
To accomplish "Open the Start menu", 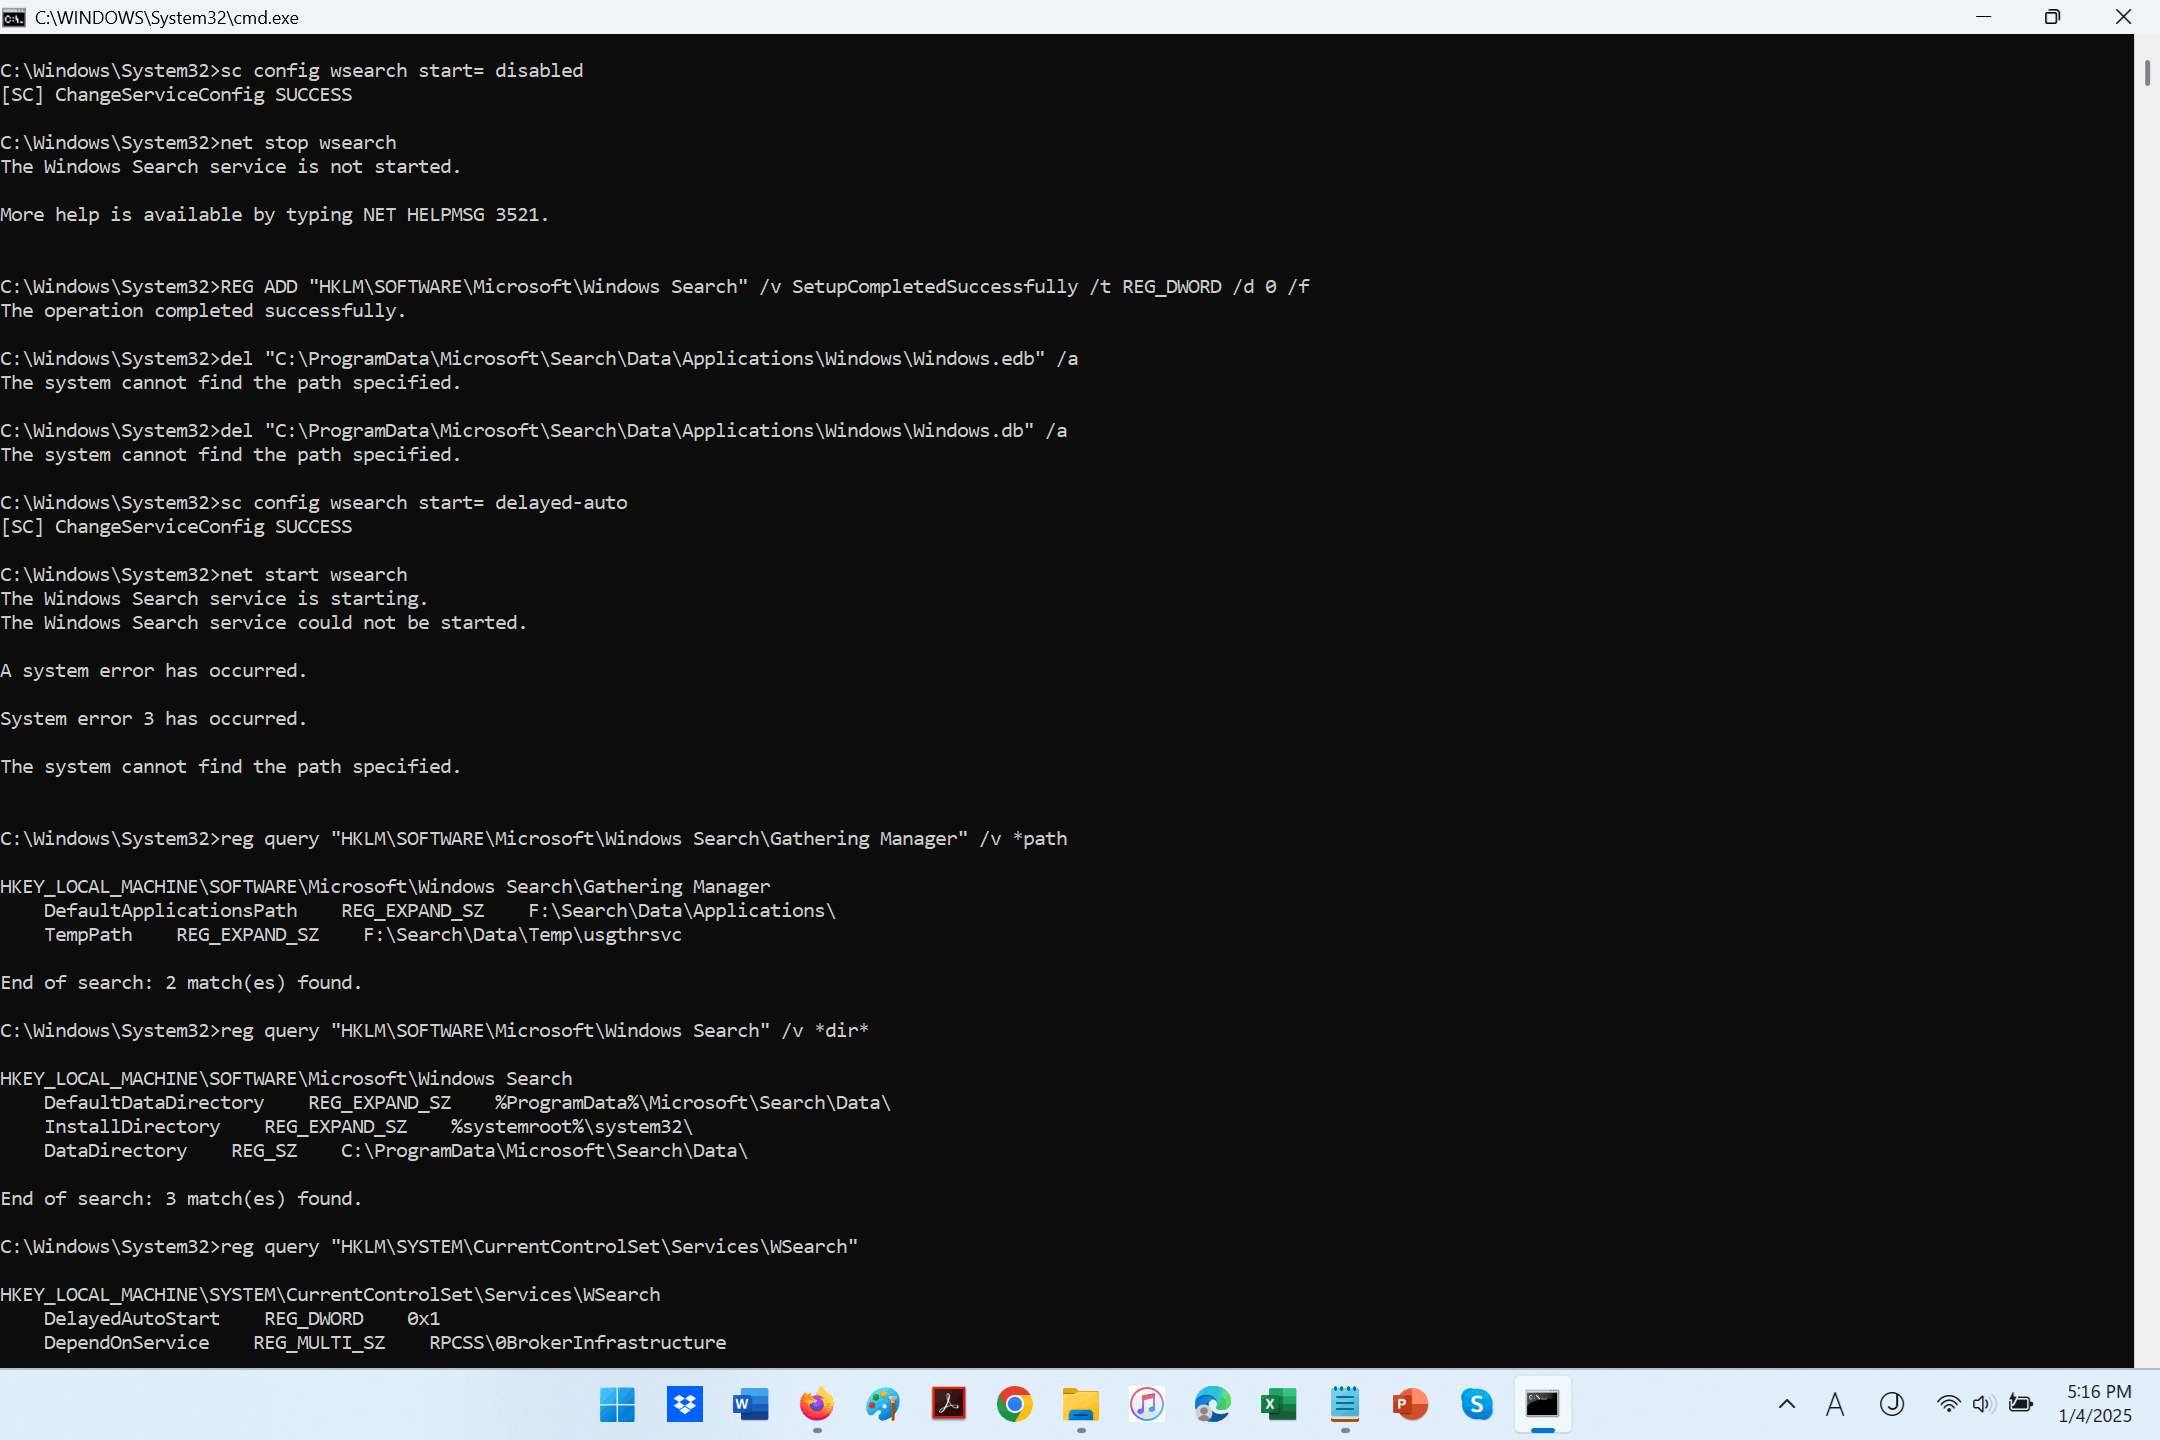I will click(x=617, y=1404).
